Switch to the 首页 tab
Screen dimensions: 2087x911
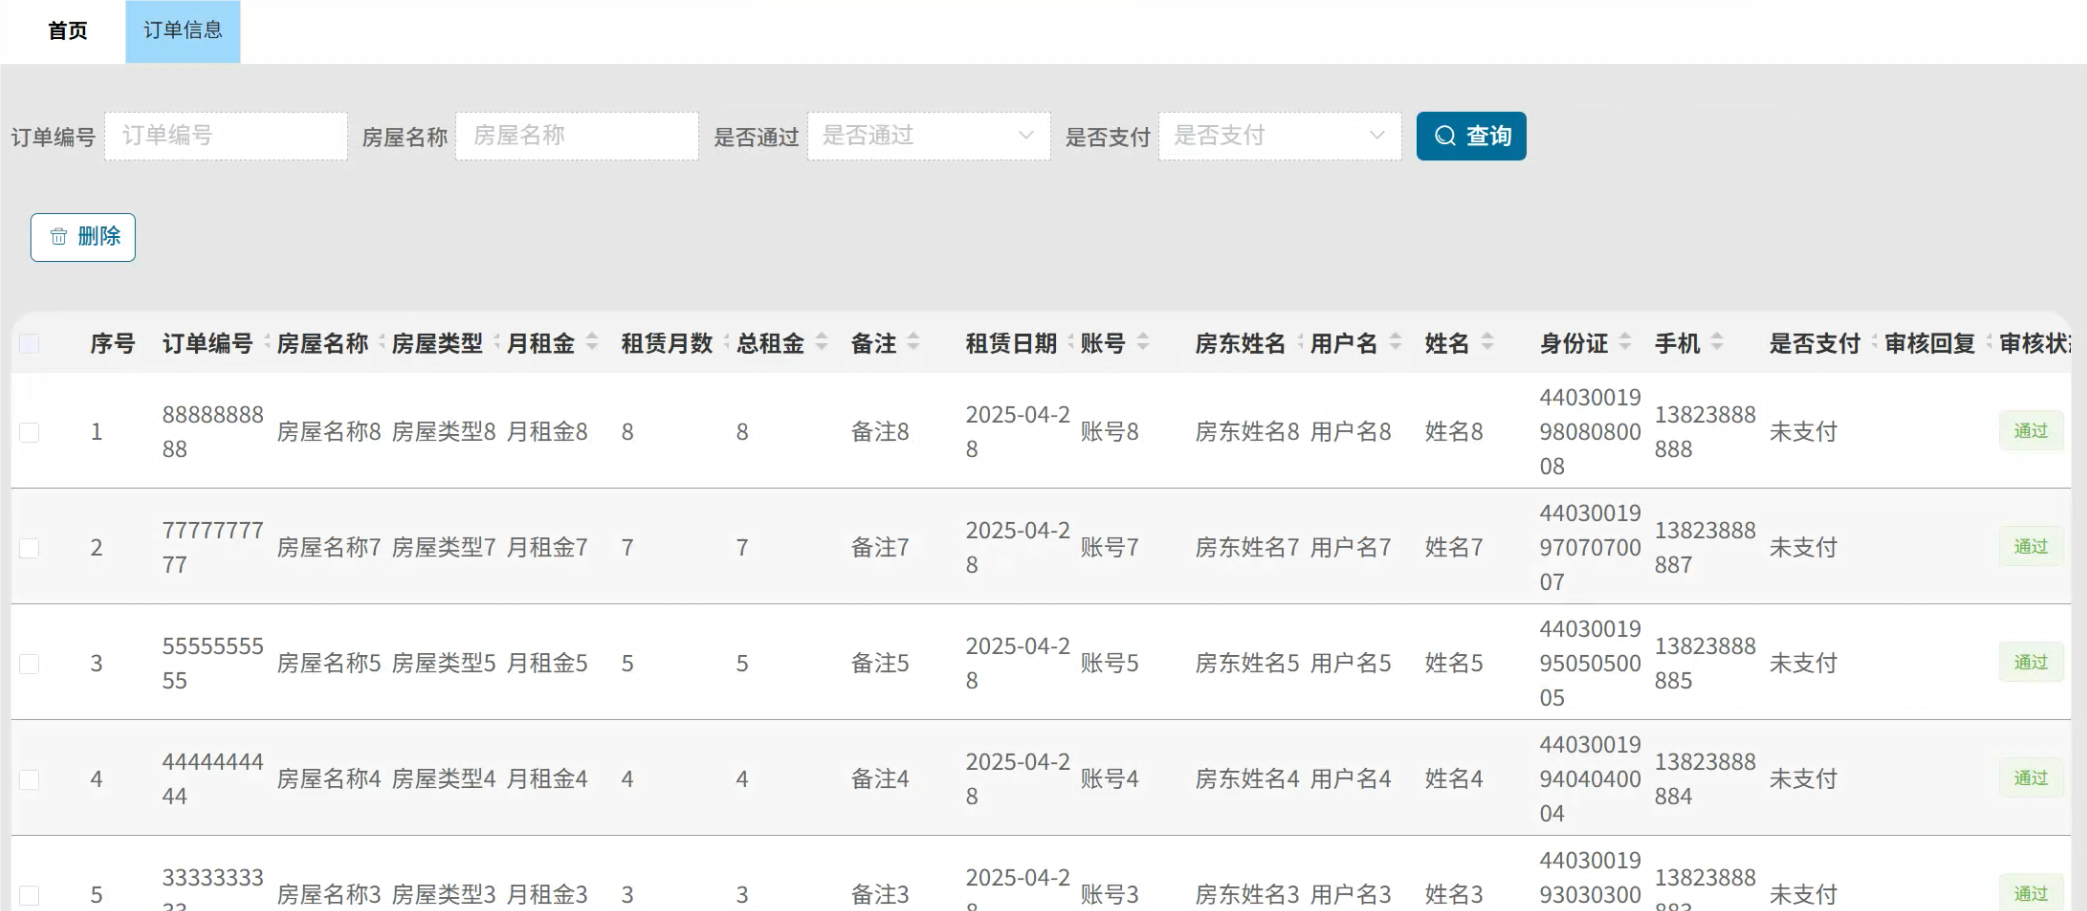[66, 31]
